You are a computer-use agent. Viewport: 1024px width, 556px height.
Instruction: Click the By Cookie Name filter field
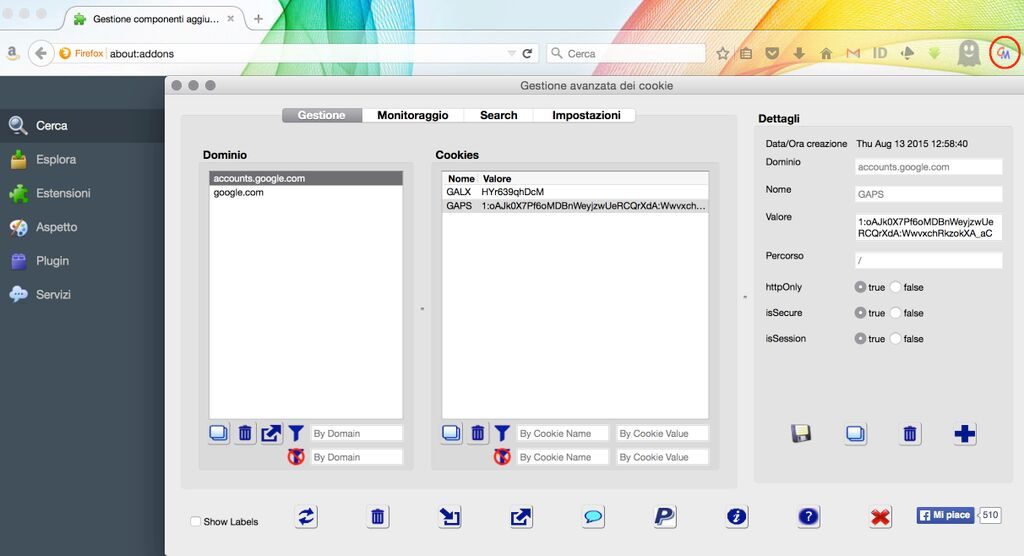coord(560,433)
